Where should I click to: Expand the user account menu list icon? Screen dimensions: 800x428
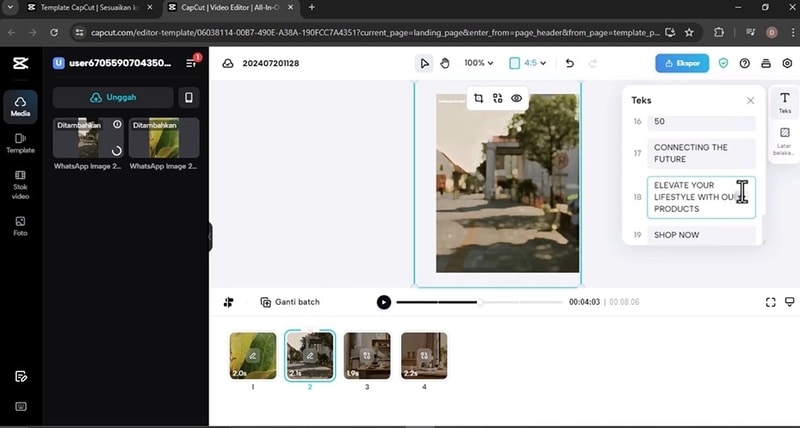click(192, 63)
